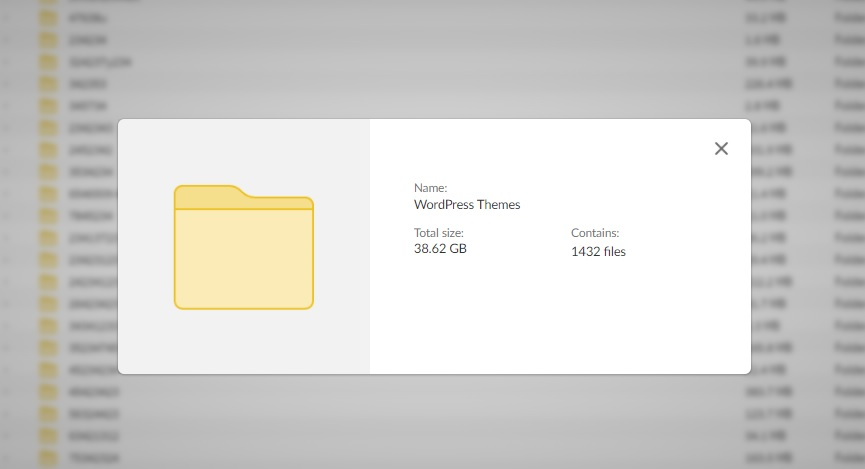Screen dimensions: 865x469
Task: Click the 'Name:' label
Action: pos(430,188)
